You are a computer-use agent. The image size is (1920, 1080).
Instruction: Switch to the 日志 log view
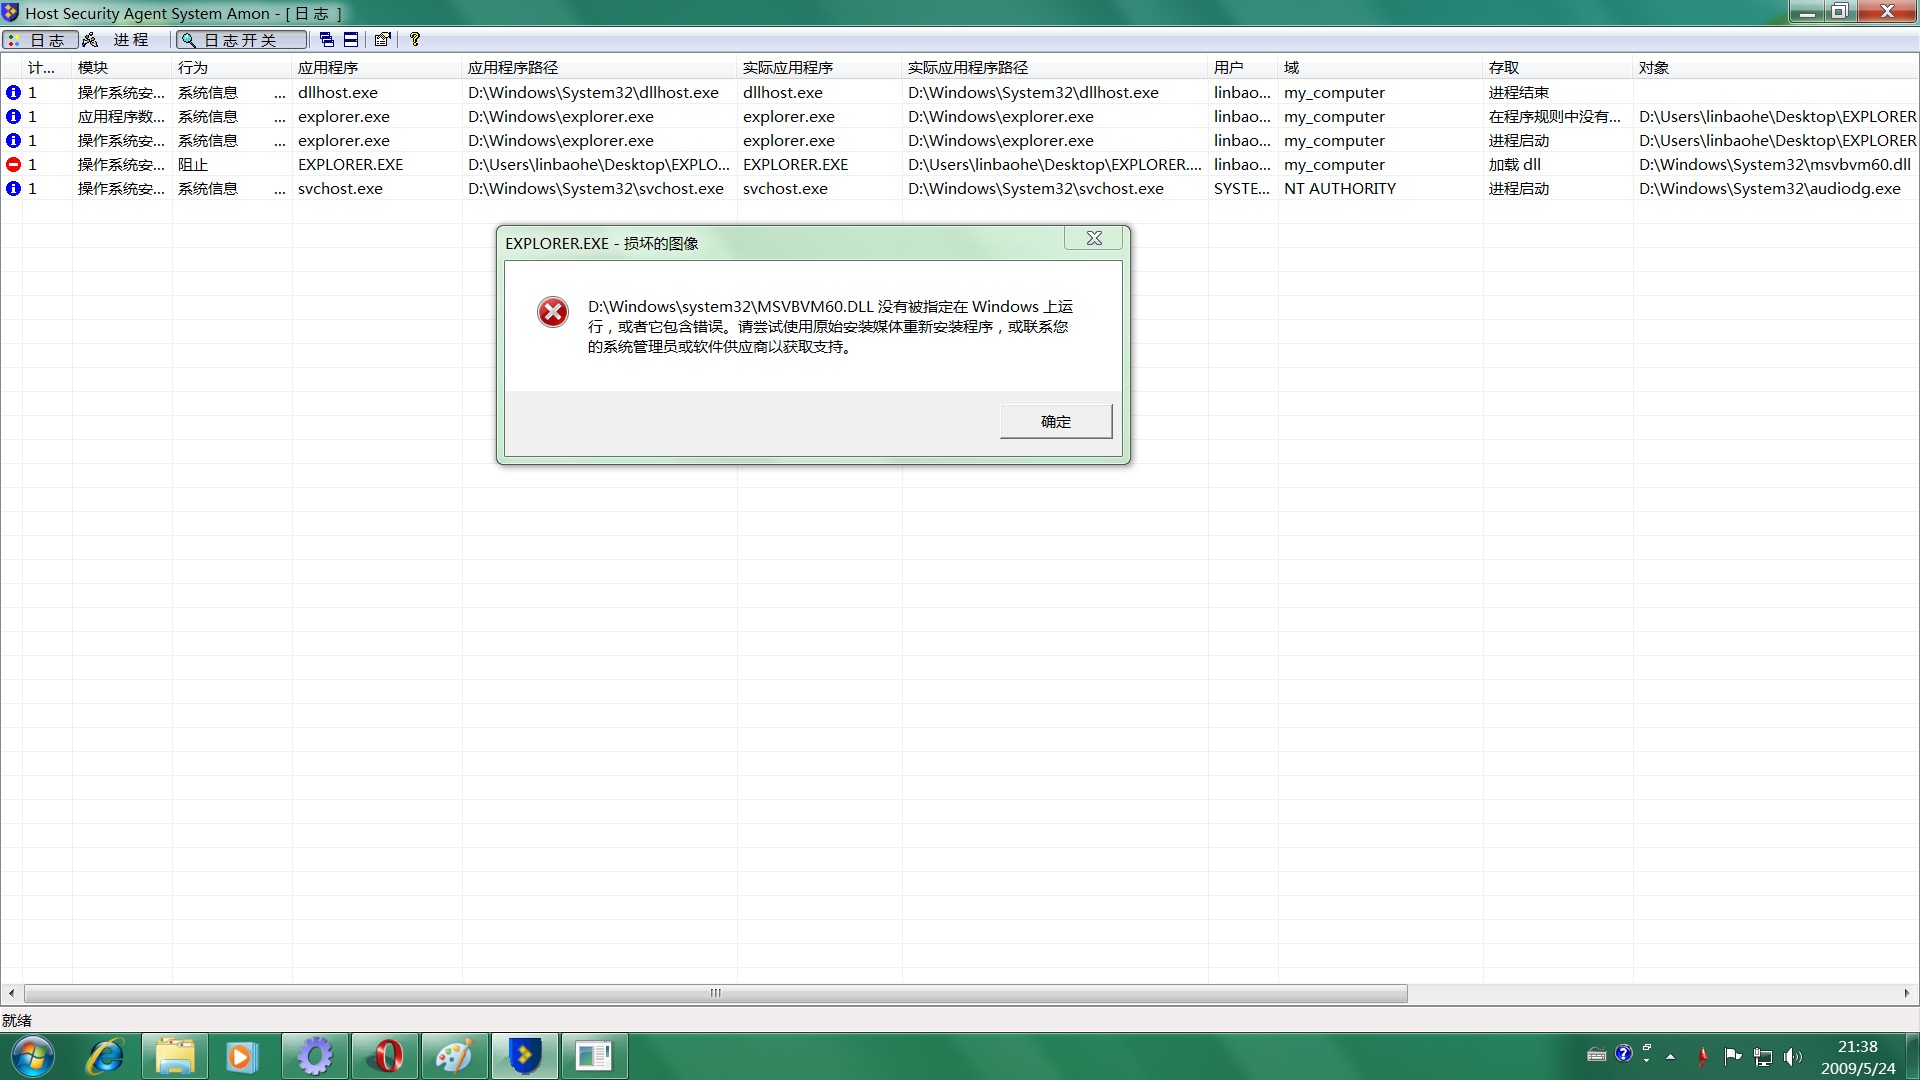click(x=40, y=40)
